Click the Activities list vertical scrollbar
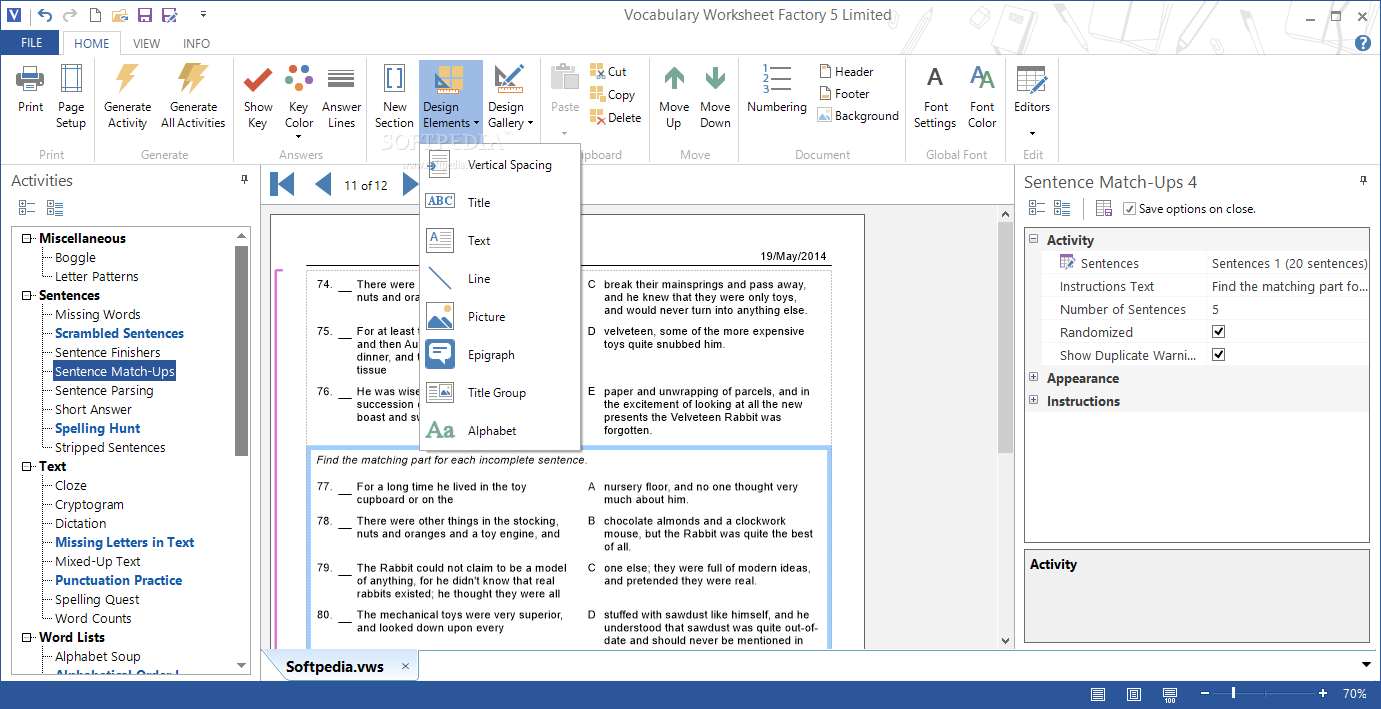 pyautogui.click(x=241, y=350)
